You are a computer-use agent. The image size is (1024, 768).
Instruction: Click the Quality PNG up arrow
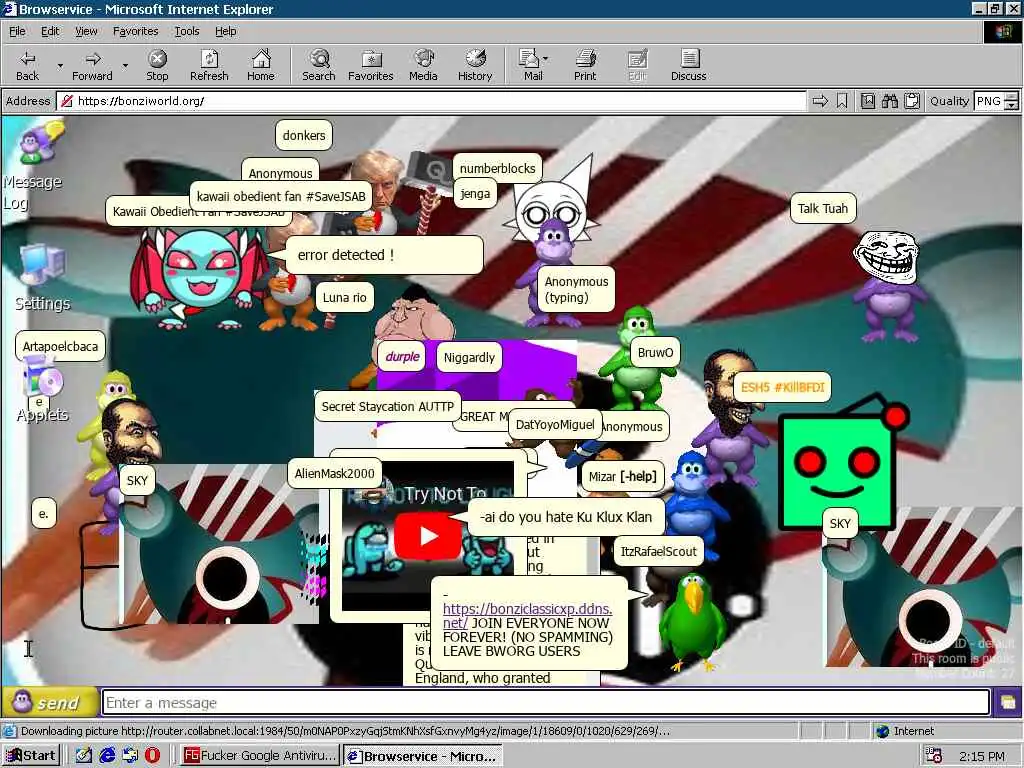[x=1012, y=97]
